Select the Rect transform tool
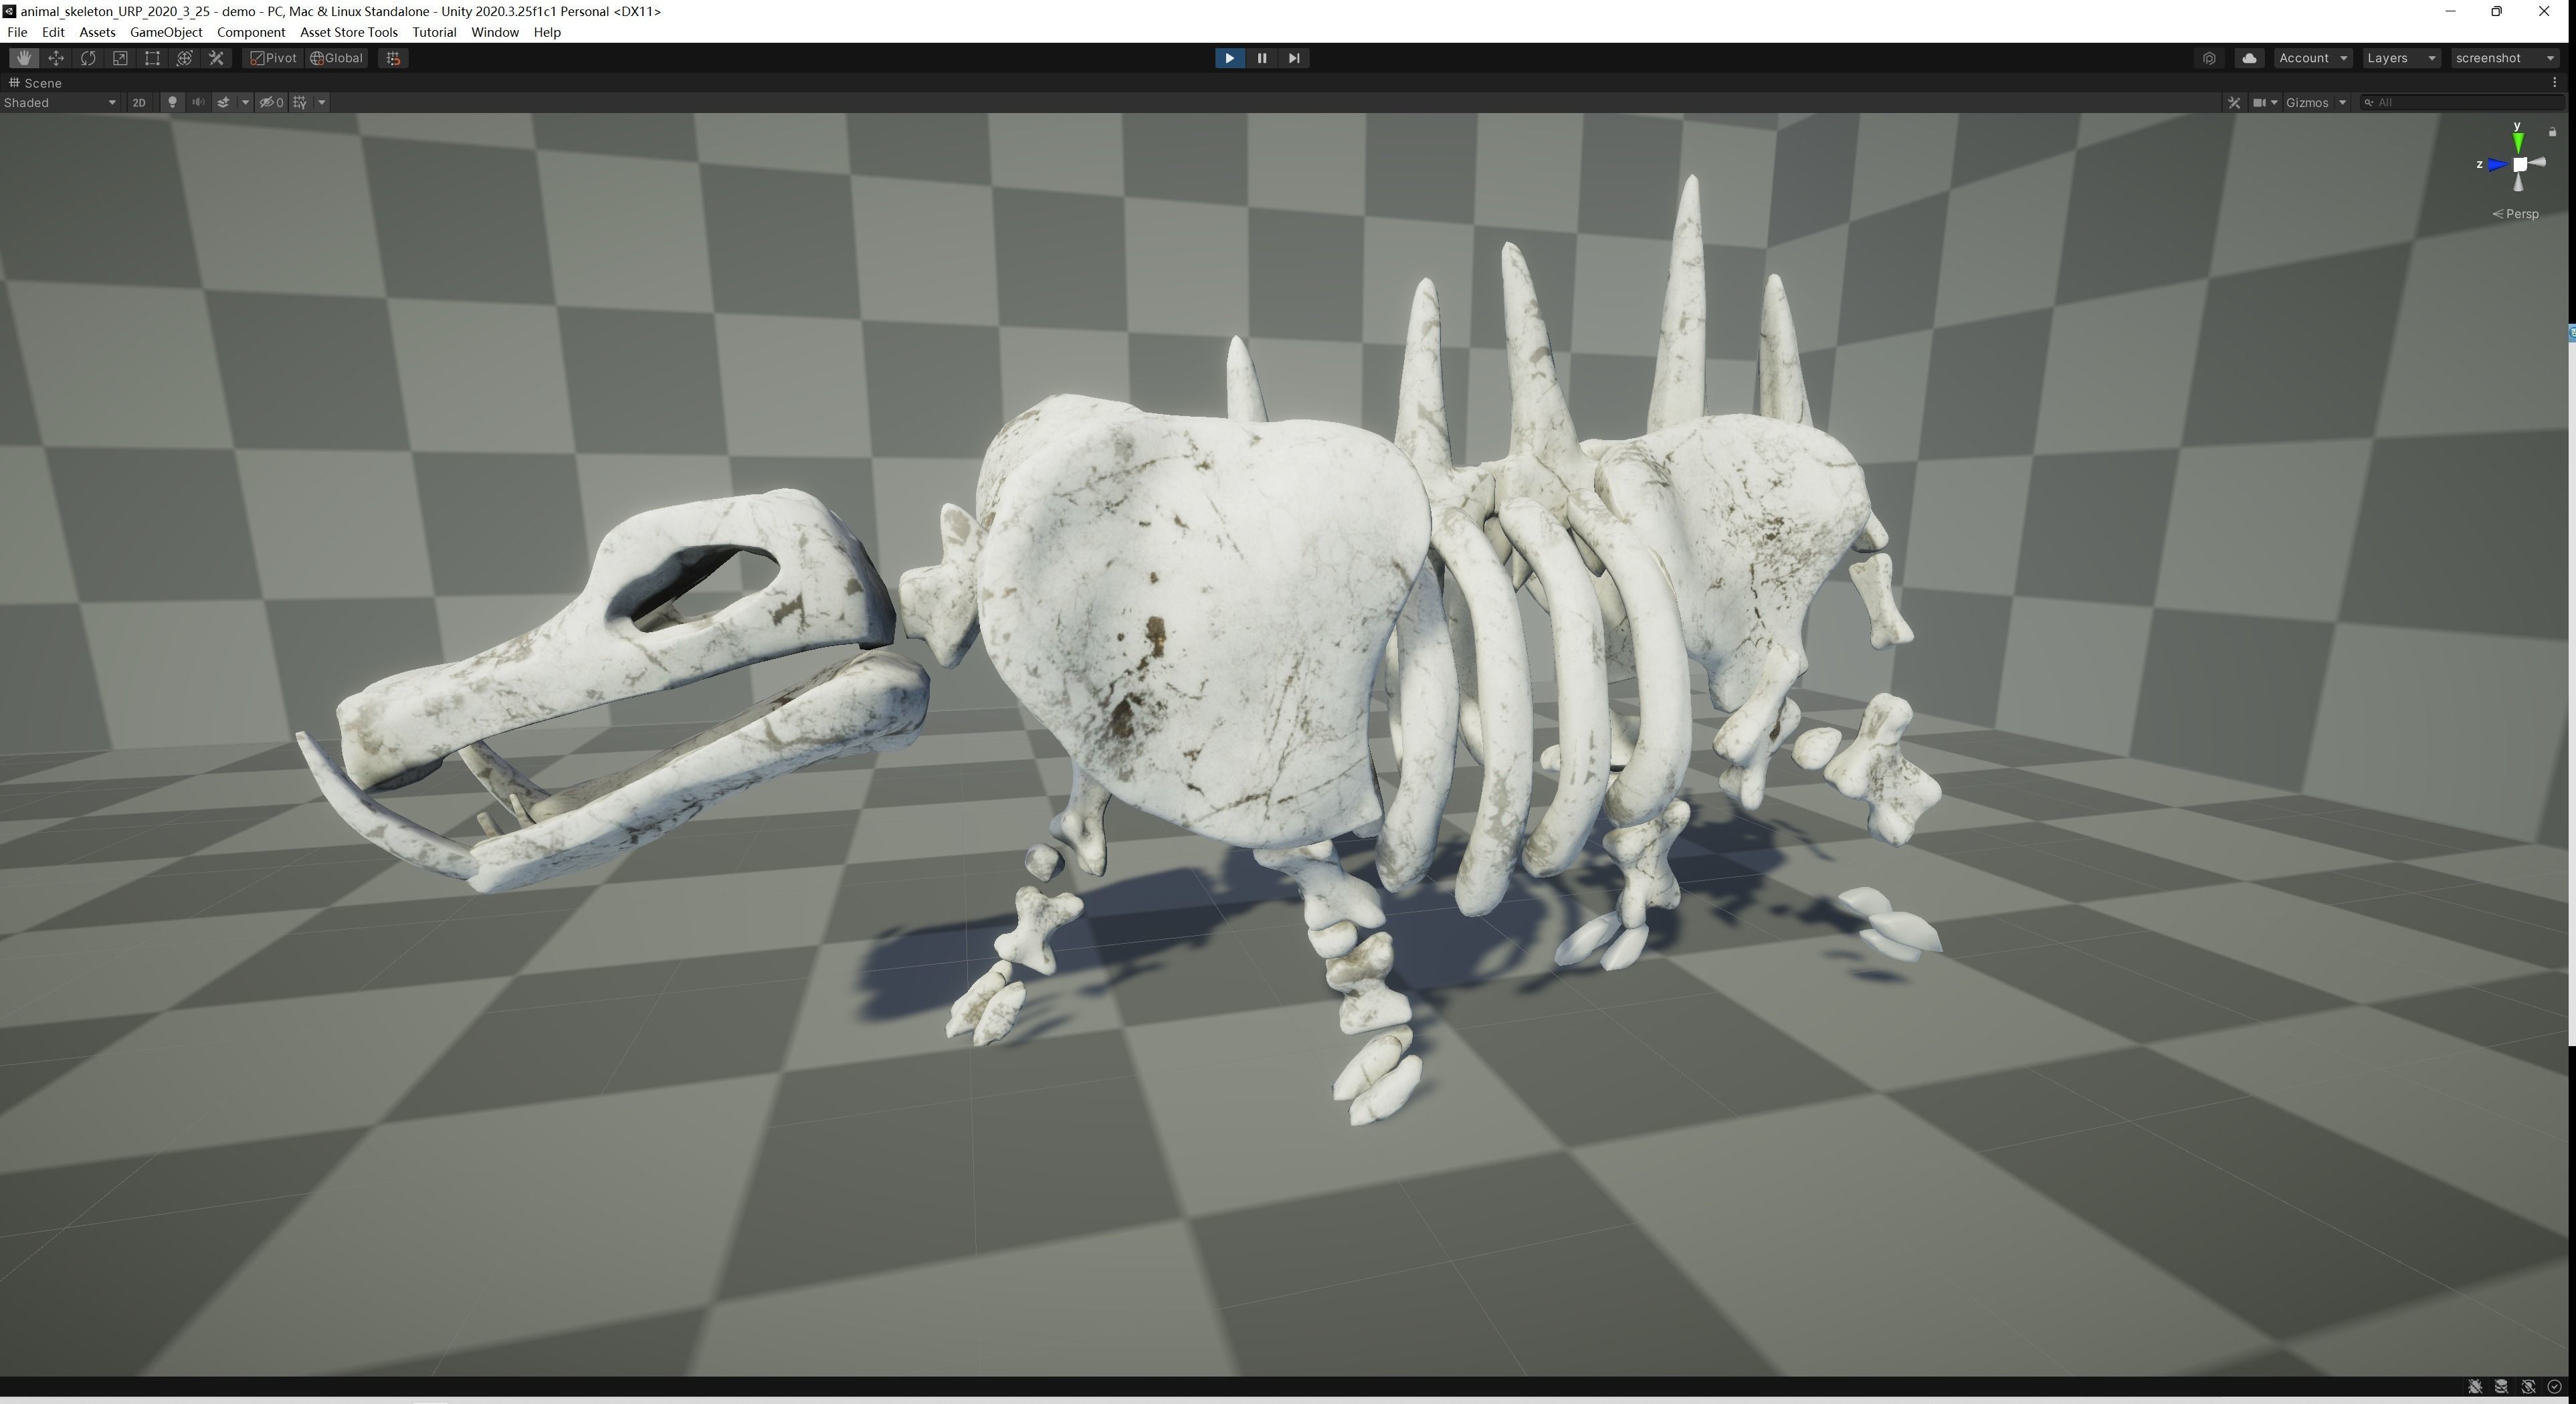 (x=152, y=58)
